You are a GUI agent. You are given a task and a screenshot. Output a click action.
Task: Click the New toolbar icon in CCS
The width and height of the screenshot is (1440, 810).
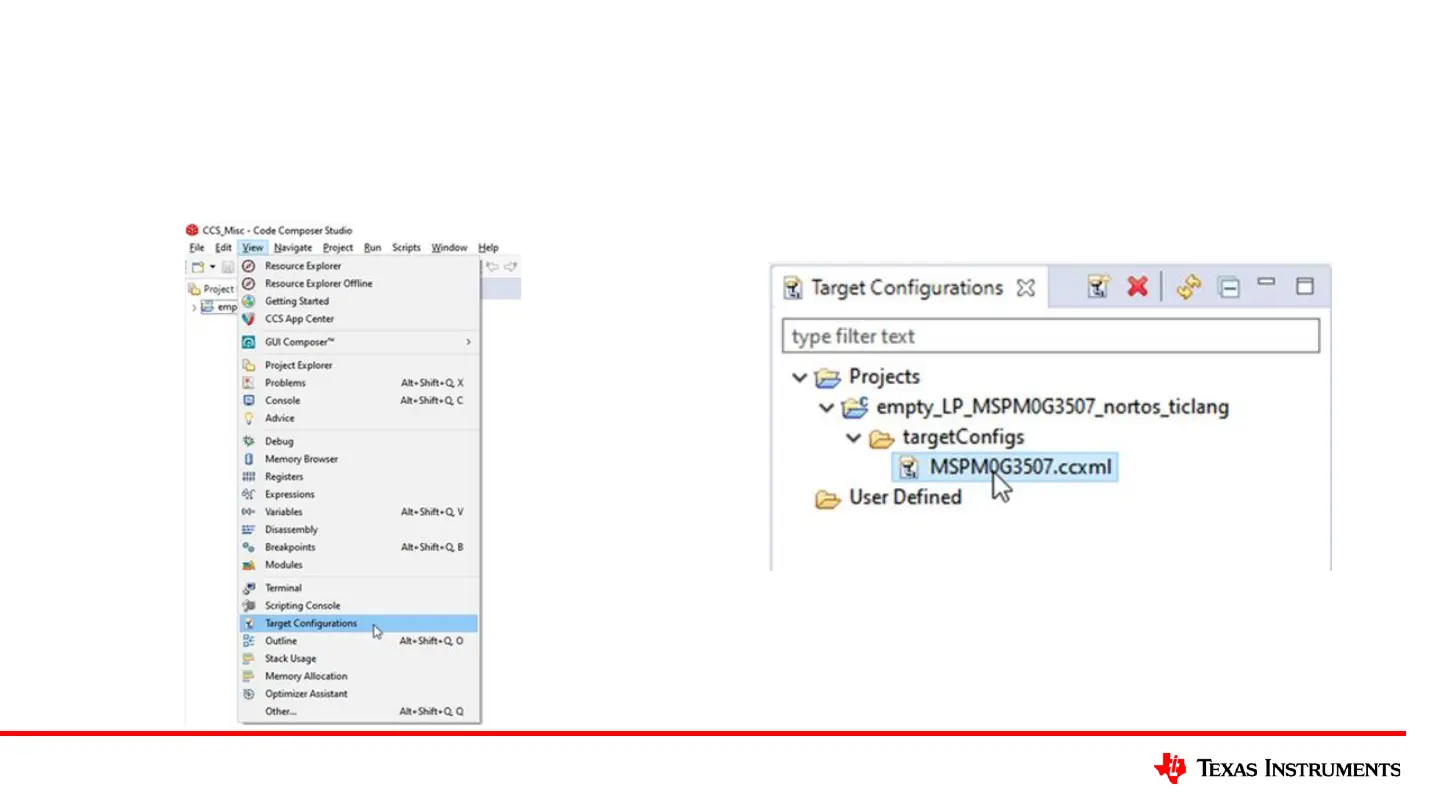pyautogui.click(x=198, y=267)
